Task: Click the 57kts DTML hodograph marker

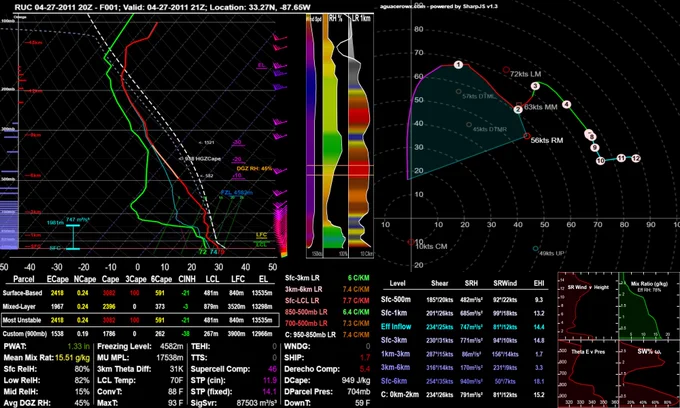Action: click(458, 91)
